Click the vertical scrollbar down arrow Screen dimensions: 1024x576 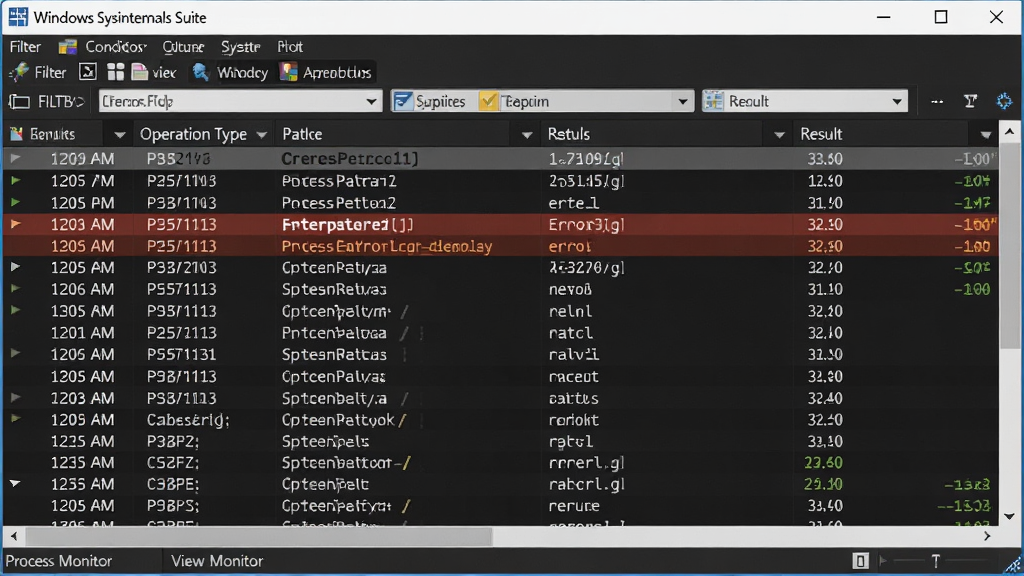point(1010,517)
